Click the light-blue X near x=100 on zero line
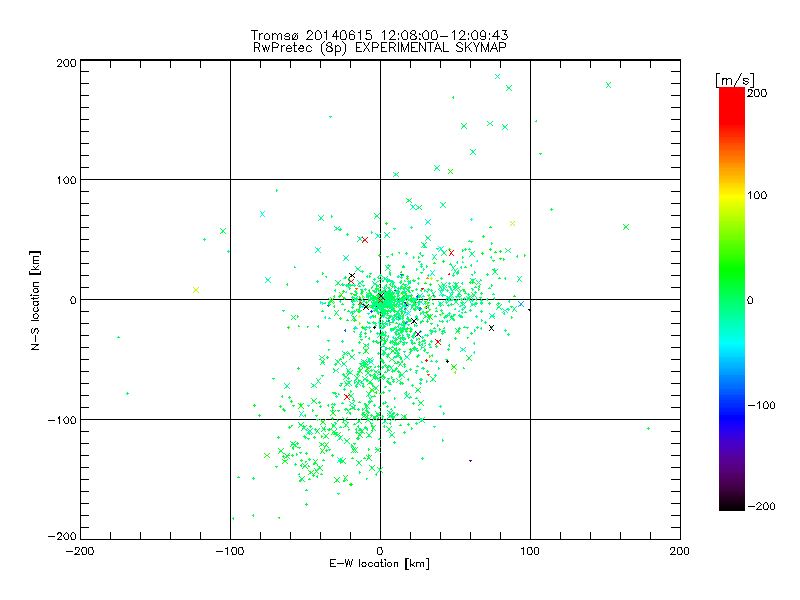 point(521,304)
